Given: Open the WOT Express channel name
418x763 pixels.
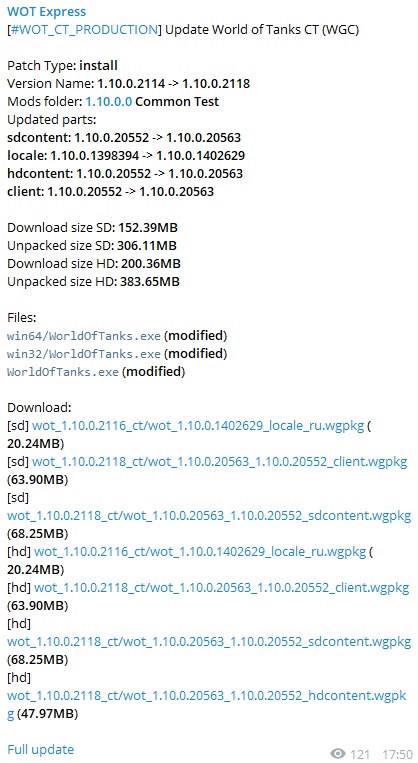Looking at the screenshot, I should [x=46, y=11].
